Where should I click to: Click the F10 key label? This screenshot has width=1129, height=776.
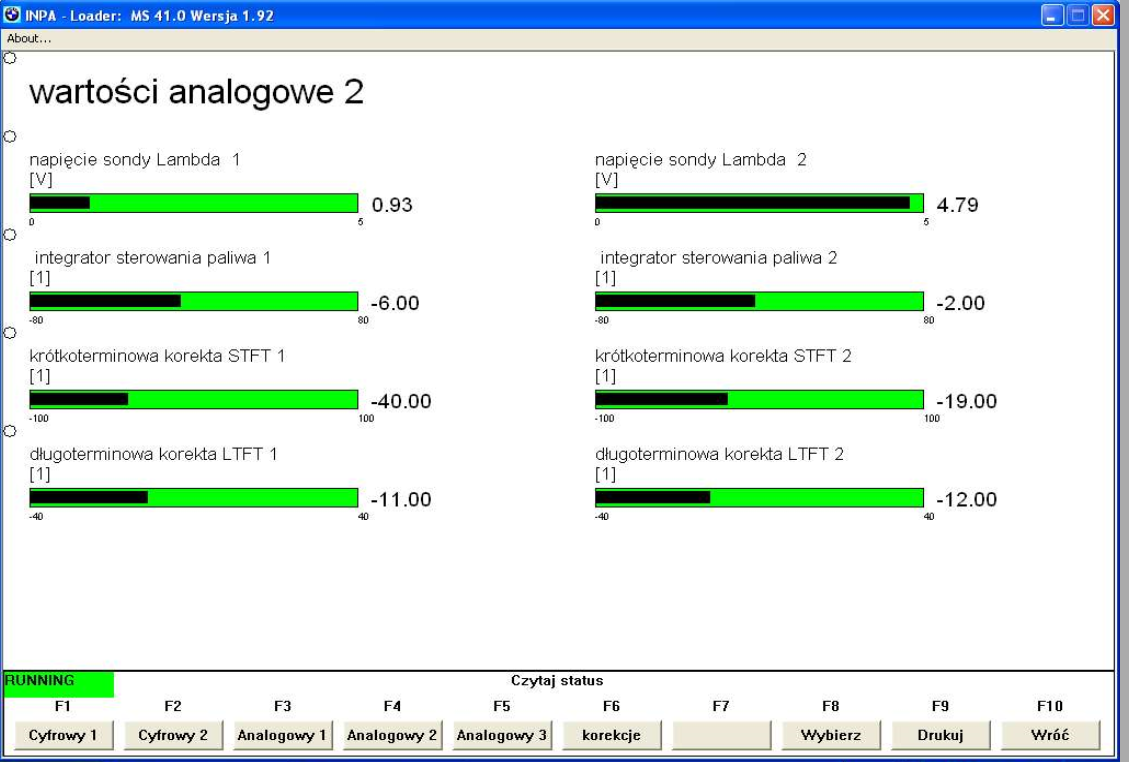point(1050,706)
